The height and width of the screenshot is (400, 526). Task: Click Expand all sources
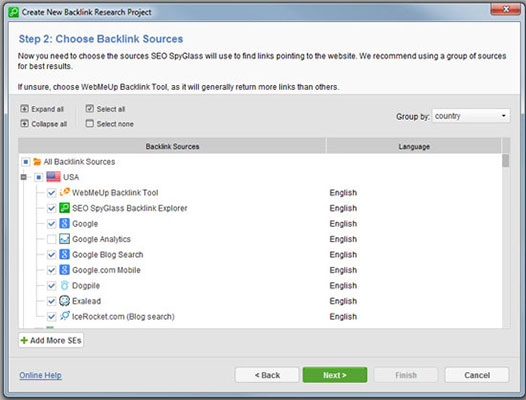tap(42, 109)
